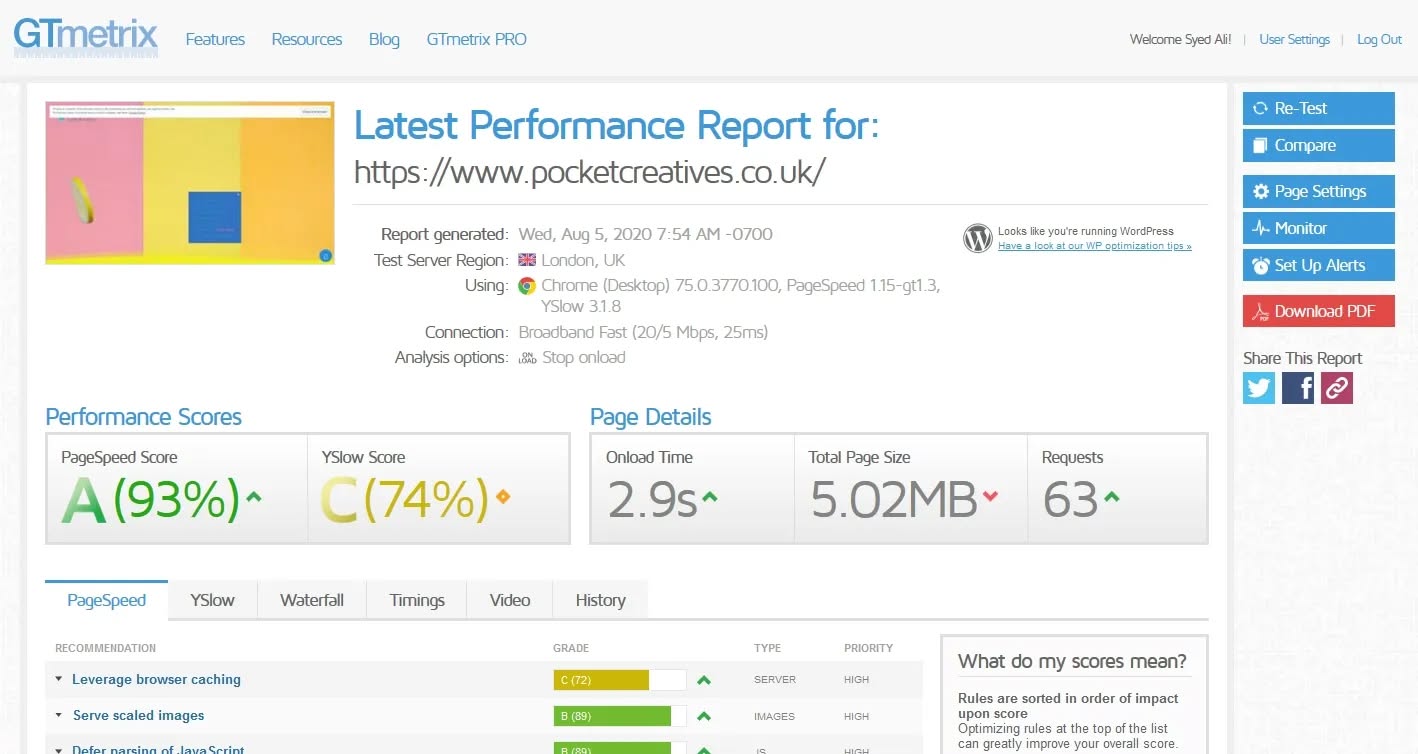Click the IMAGES type cell
Viewport: 1418px width, 754px height.
point(775,716)
